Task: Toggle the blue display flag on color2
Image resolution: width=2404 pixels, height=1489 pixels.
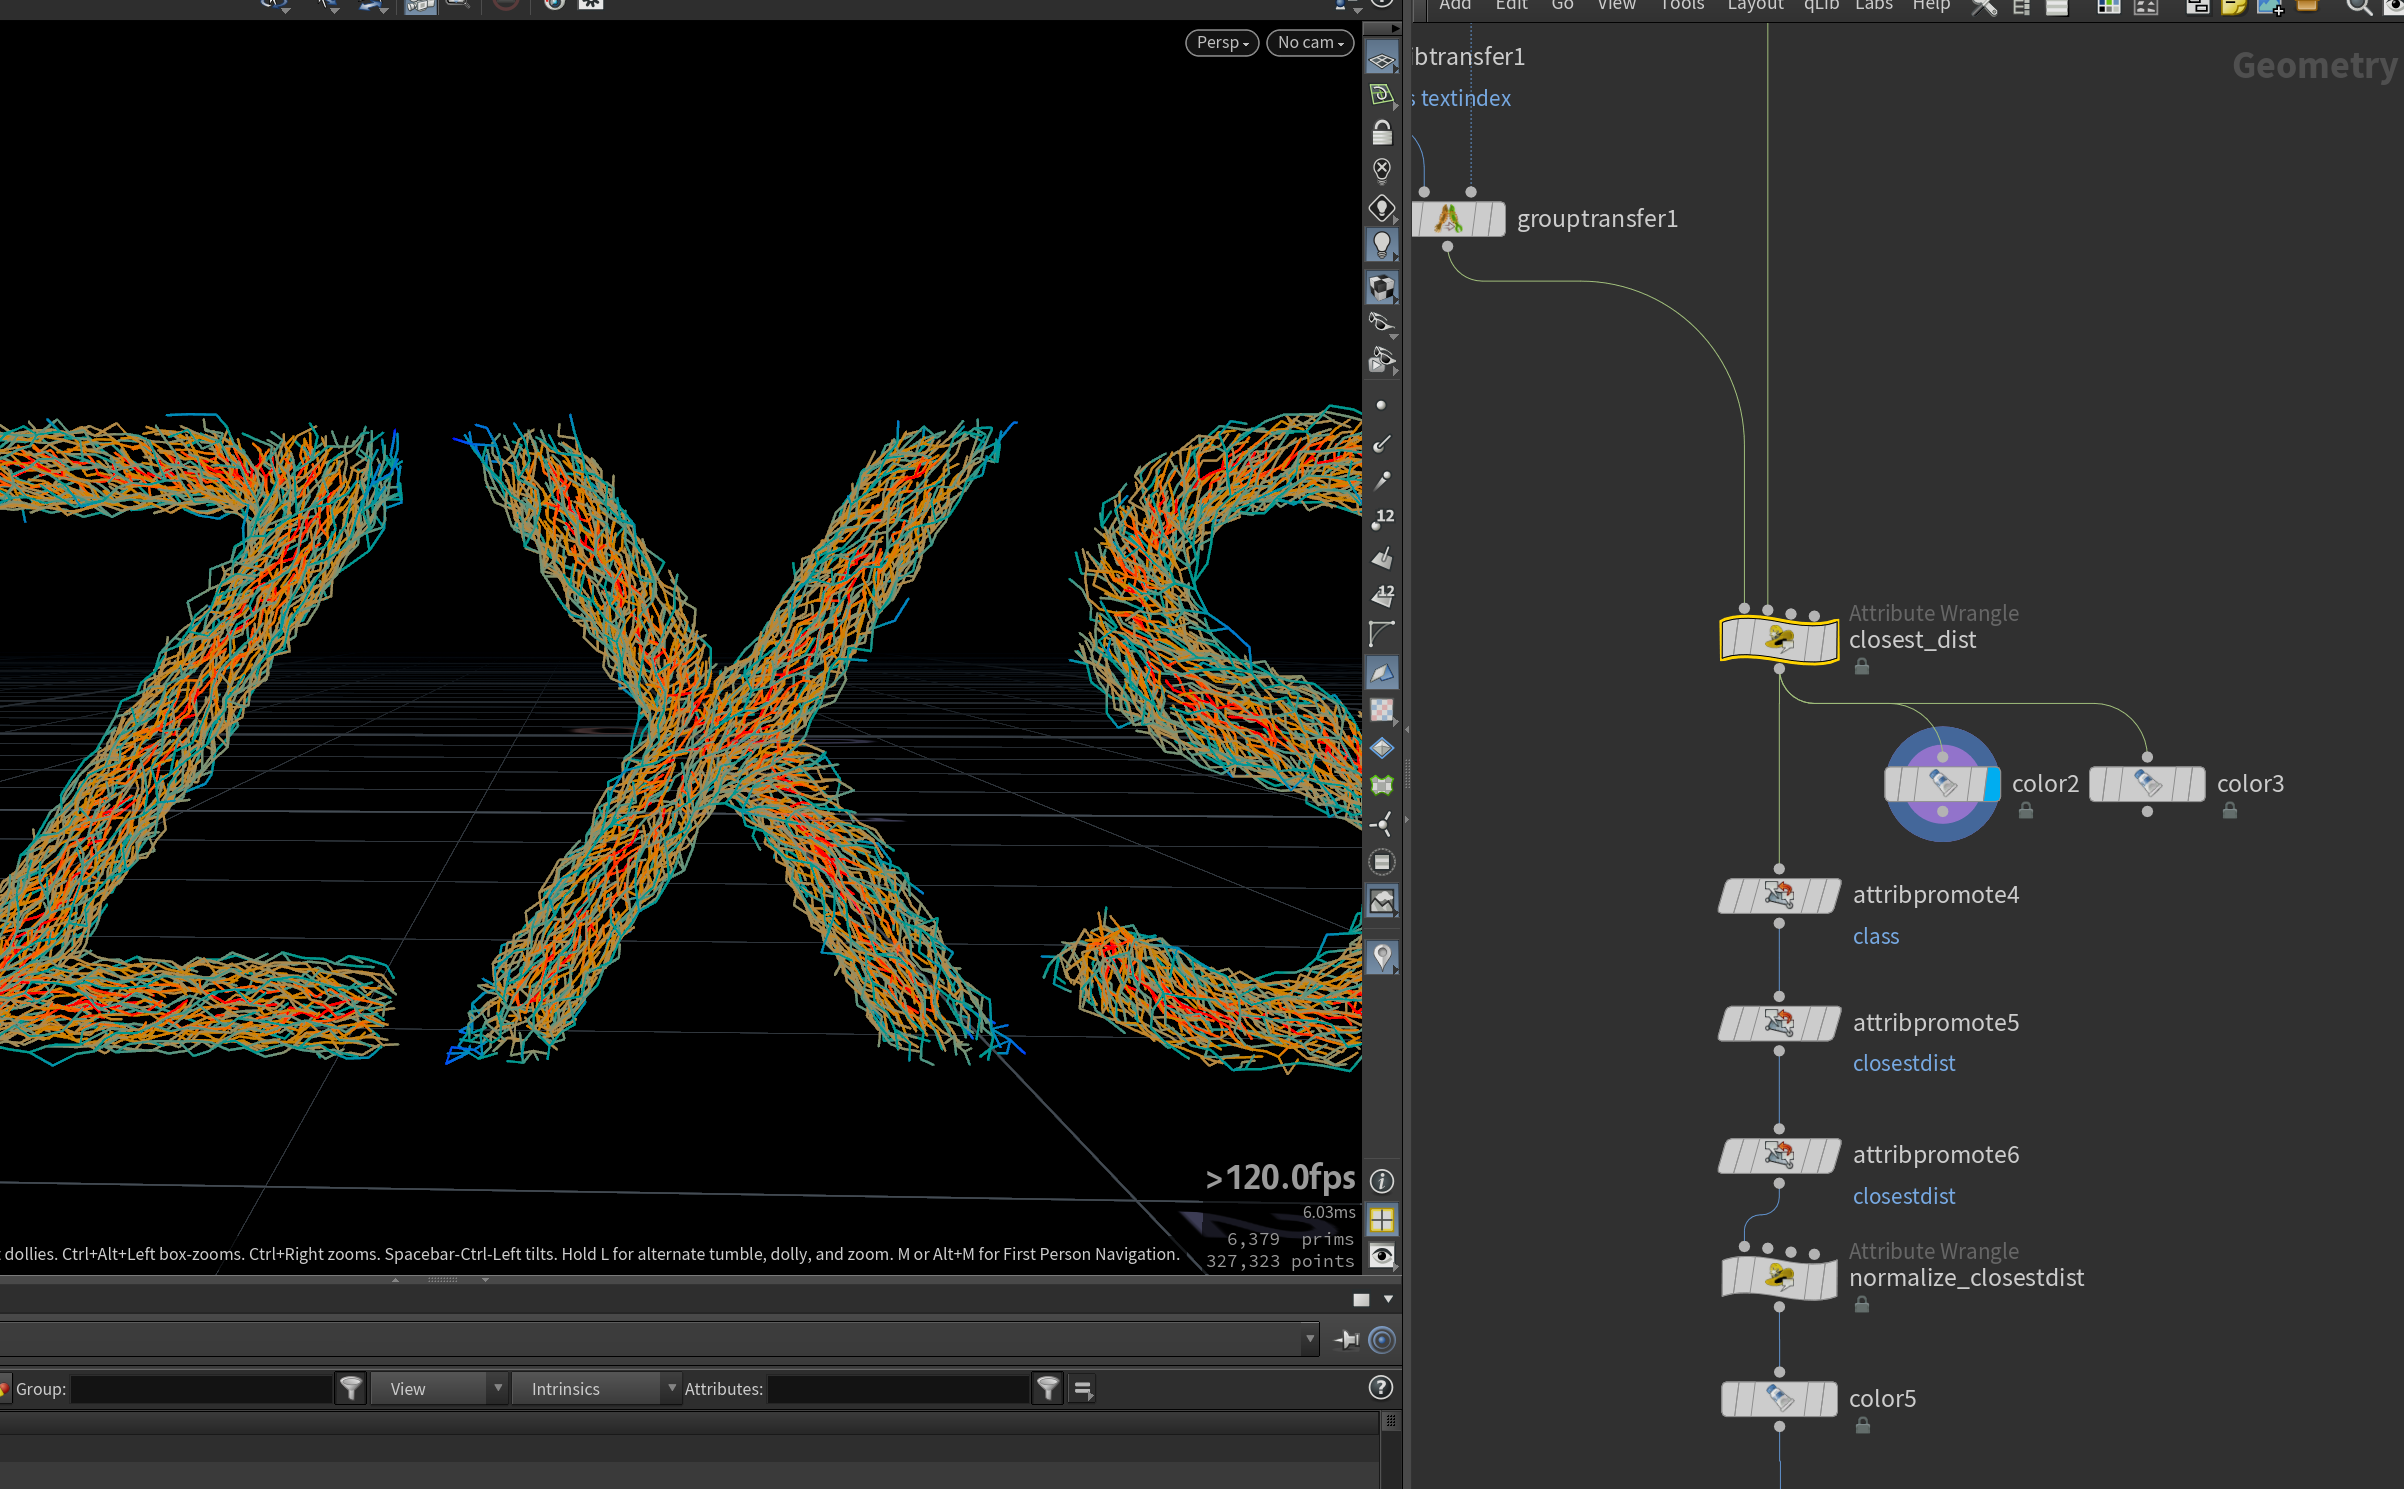Action: coord(1991,784)
